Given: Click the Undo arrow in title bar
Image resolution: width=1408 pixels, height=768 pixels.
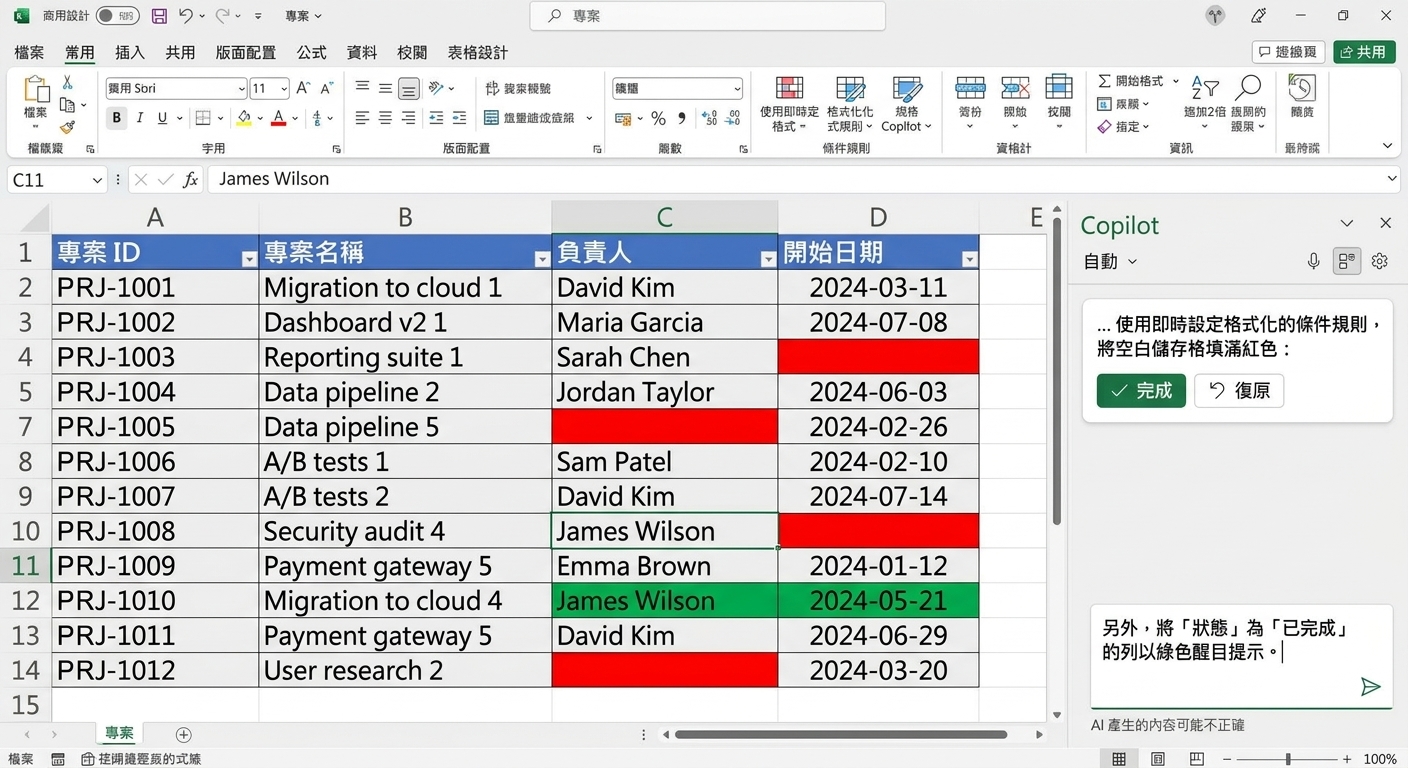Looking at the screenshot, I should (x=185, y=16).
